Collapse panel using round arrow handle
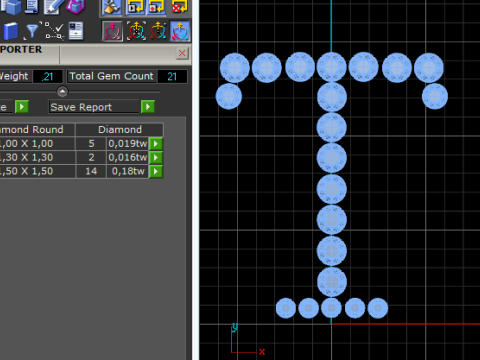 (62, 91)
